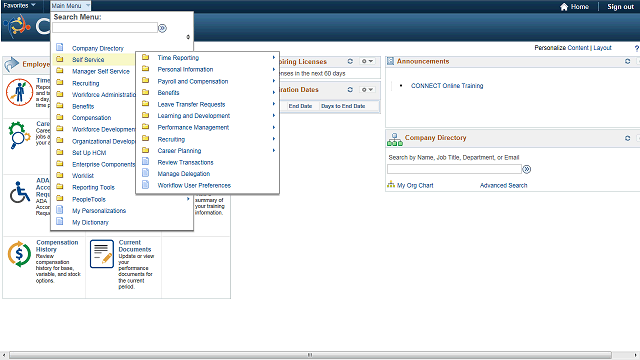This screenshot has width=640, height=360.
Task: Open Manager Self Service menu folder
Action: (x=100, y=71)
